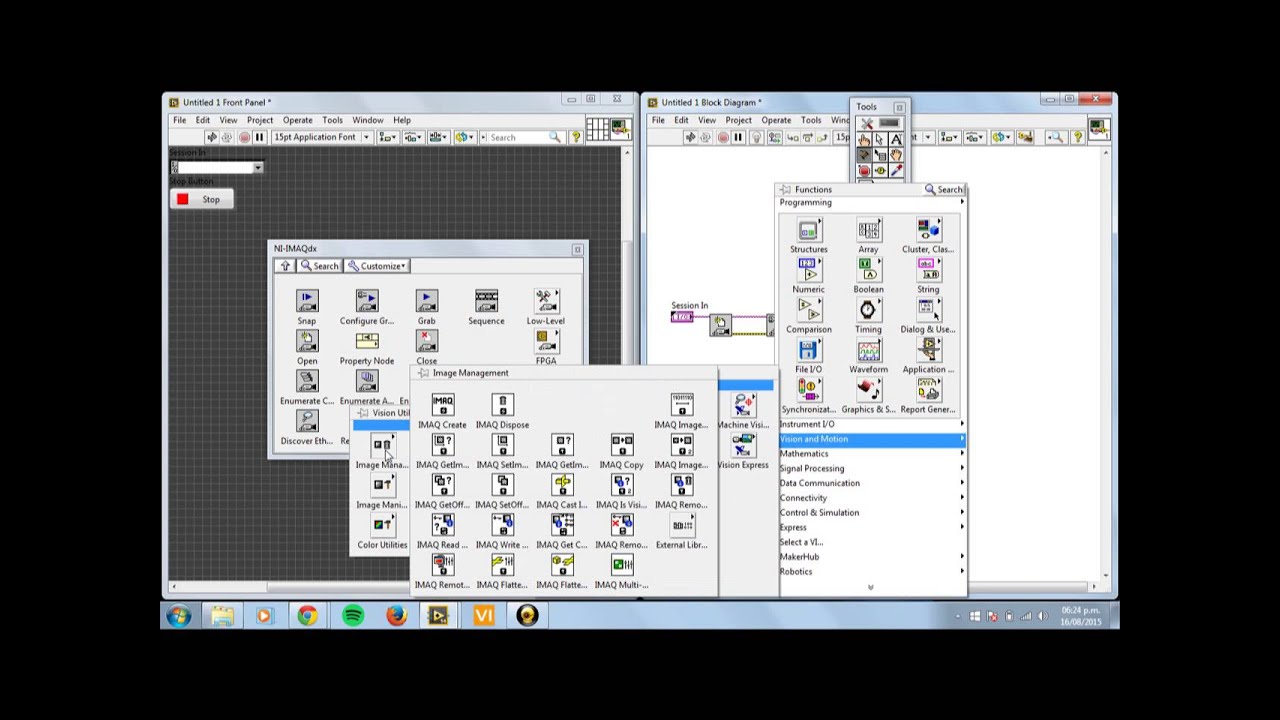Expand the Mathematics category

tap(871, 453)
